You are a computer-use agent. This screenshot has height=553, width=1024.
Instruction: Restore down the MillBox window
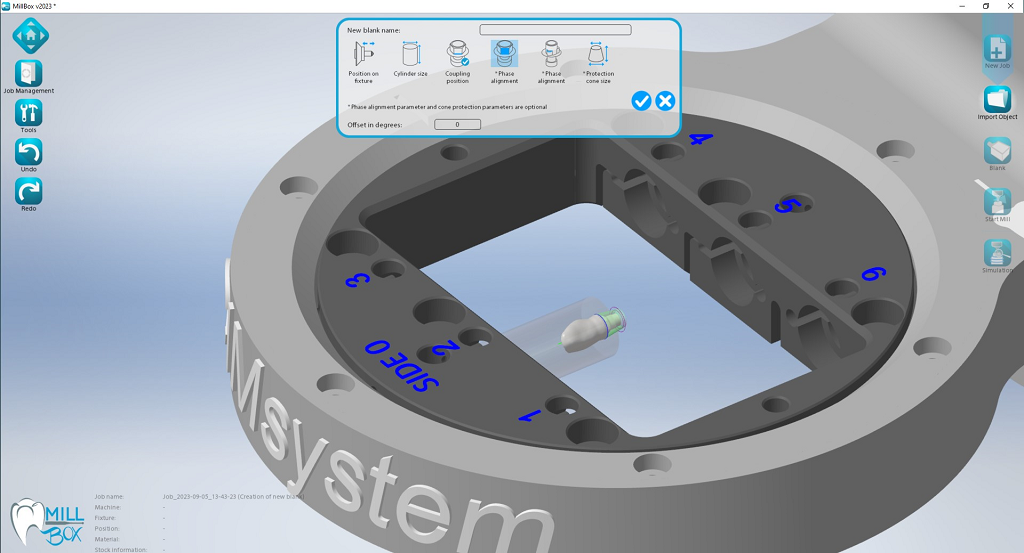pyautogui.click(x=986, y=6)
